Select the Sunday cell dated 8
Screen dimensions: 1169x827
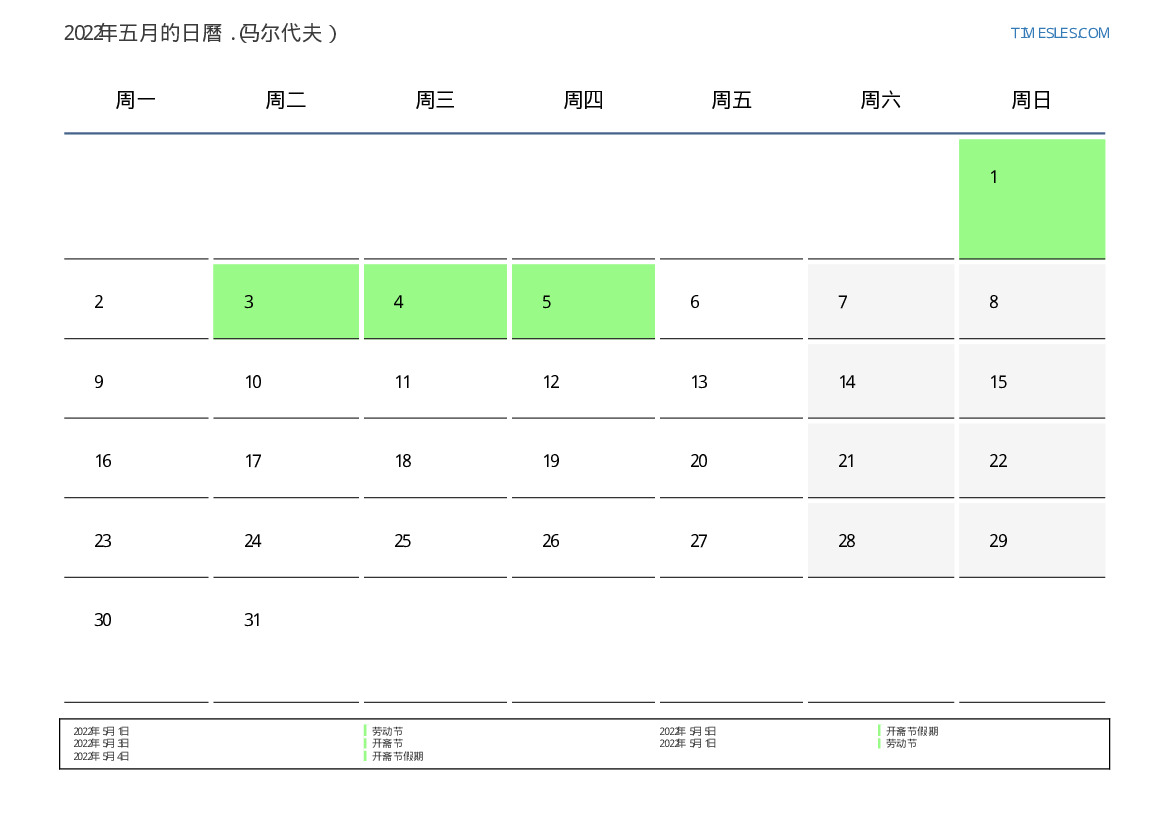click(1032, 301)
